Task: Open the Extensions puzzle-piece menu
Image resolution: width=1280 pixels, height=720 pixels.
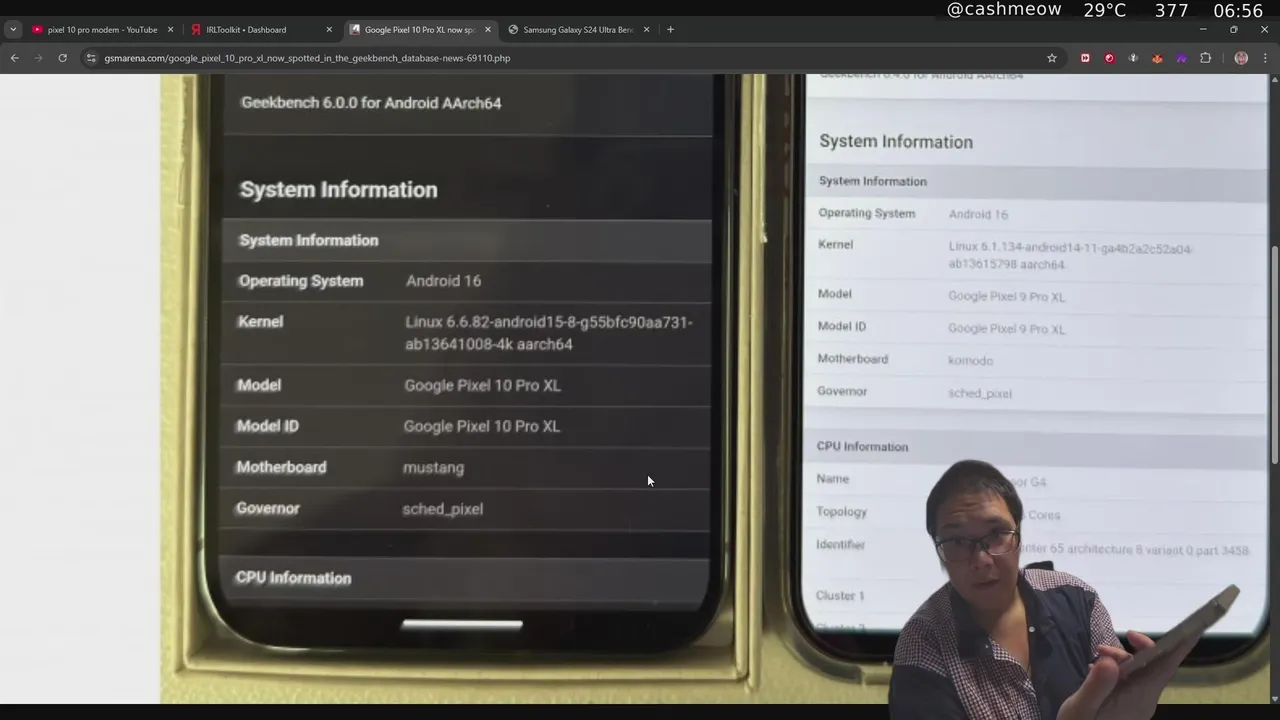Action: (x=1205, y=58)
